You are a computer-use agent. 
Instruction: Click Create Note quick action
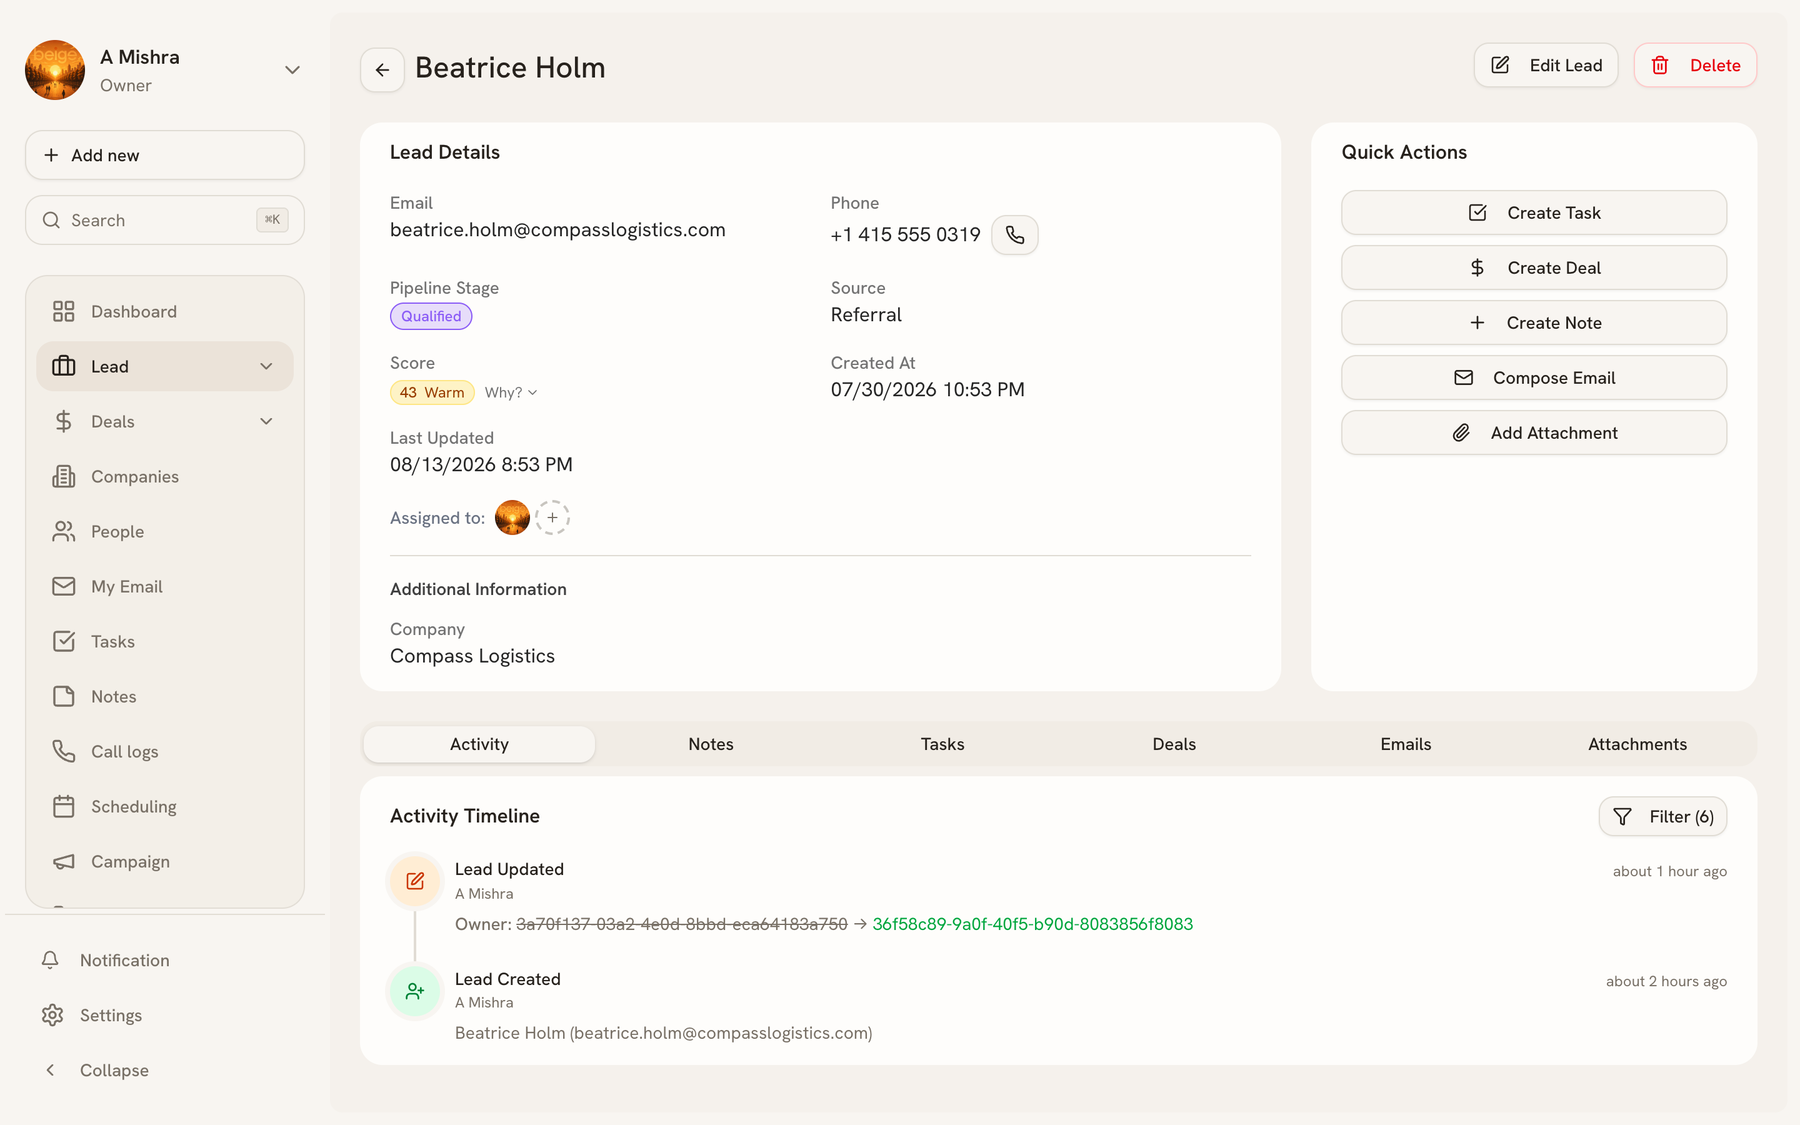coord(1534,323)
